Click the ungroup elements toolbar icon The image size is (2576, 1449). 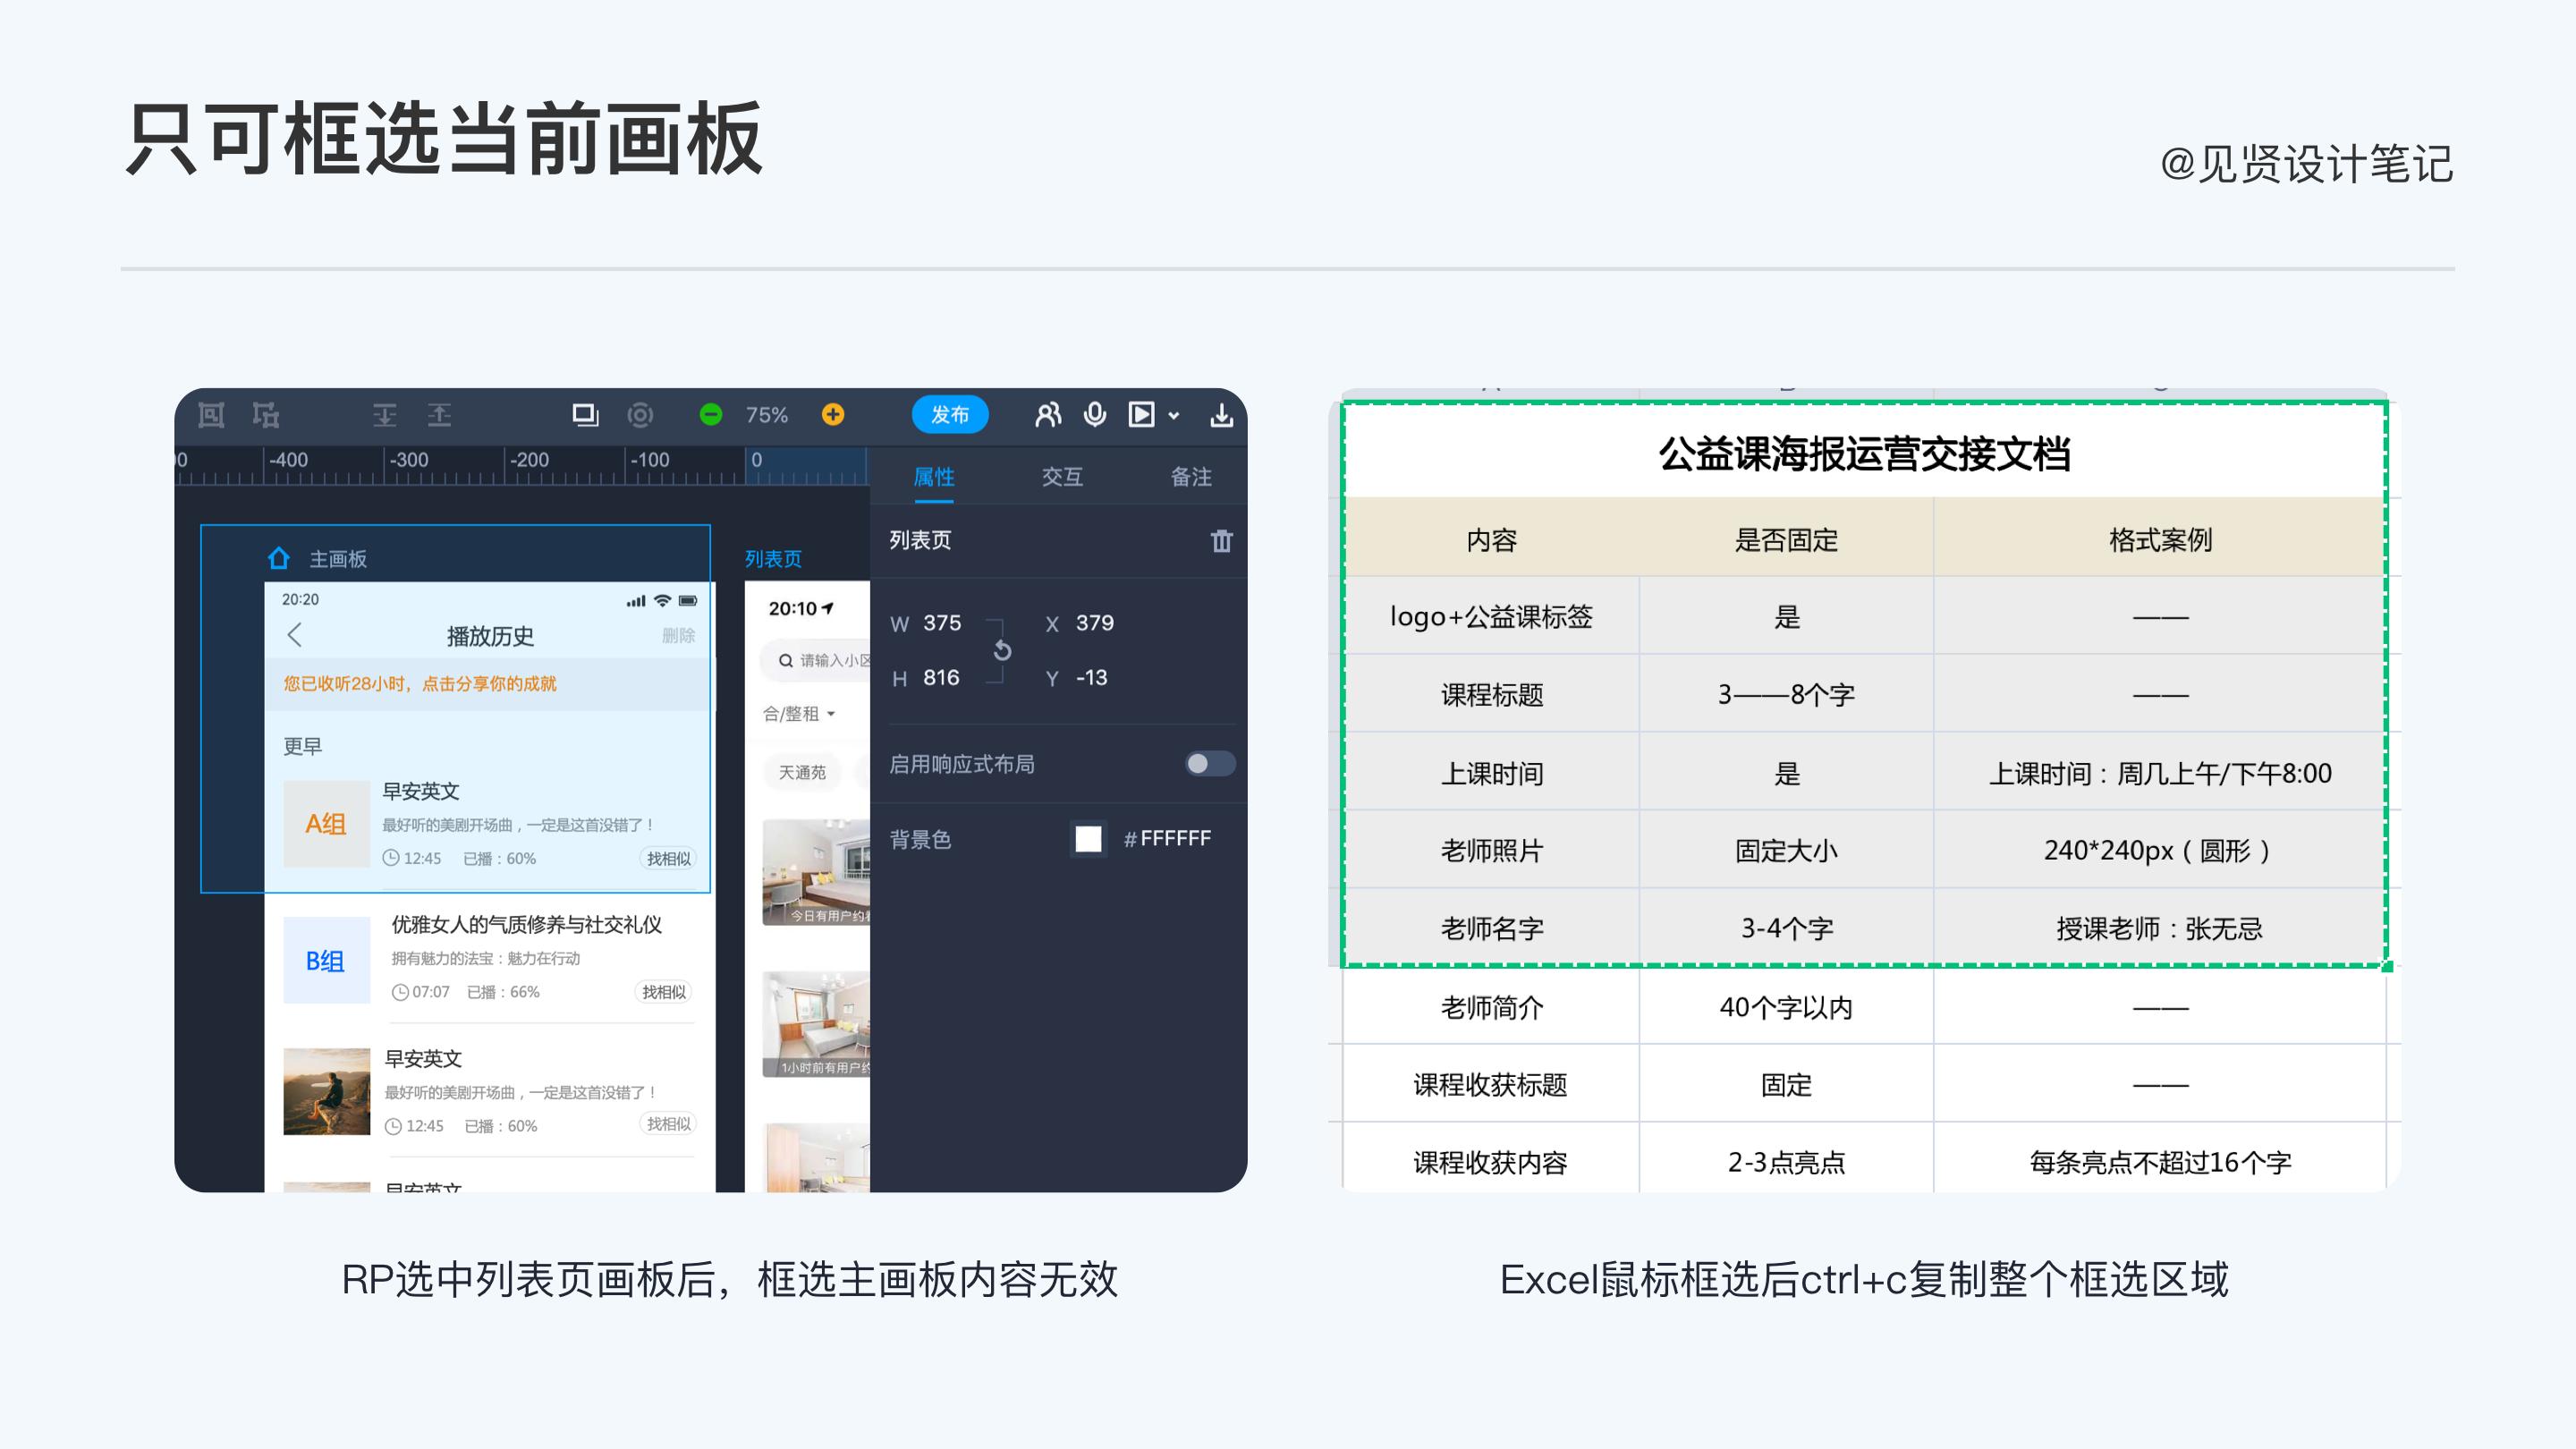[x=266, y=415]
